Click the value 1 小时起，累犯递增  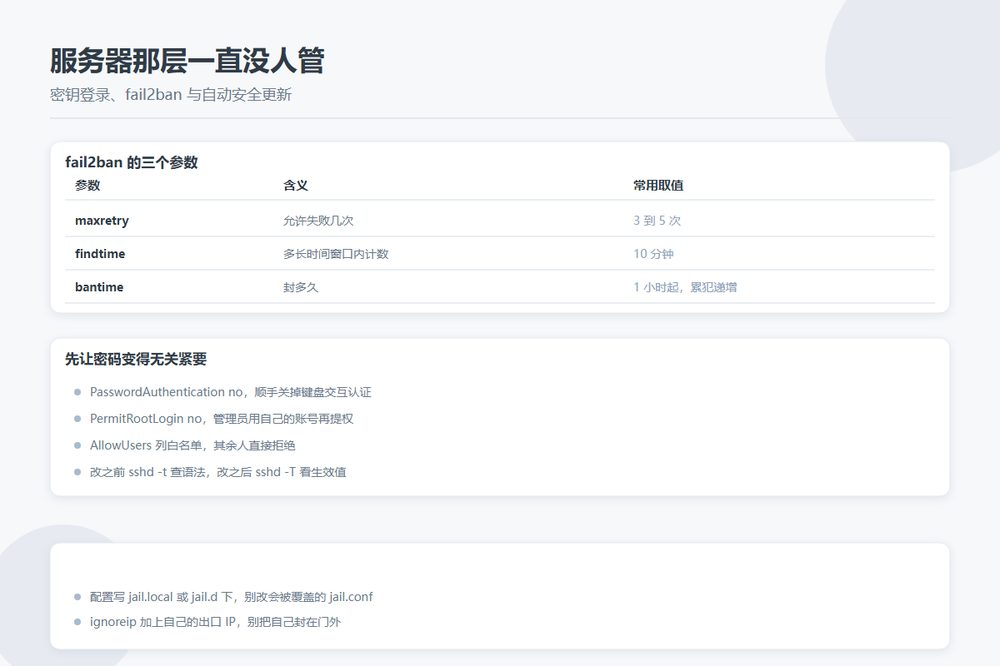pos(685,287)
